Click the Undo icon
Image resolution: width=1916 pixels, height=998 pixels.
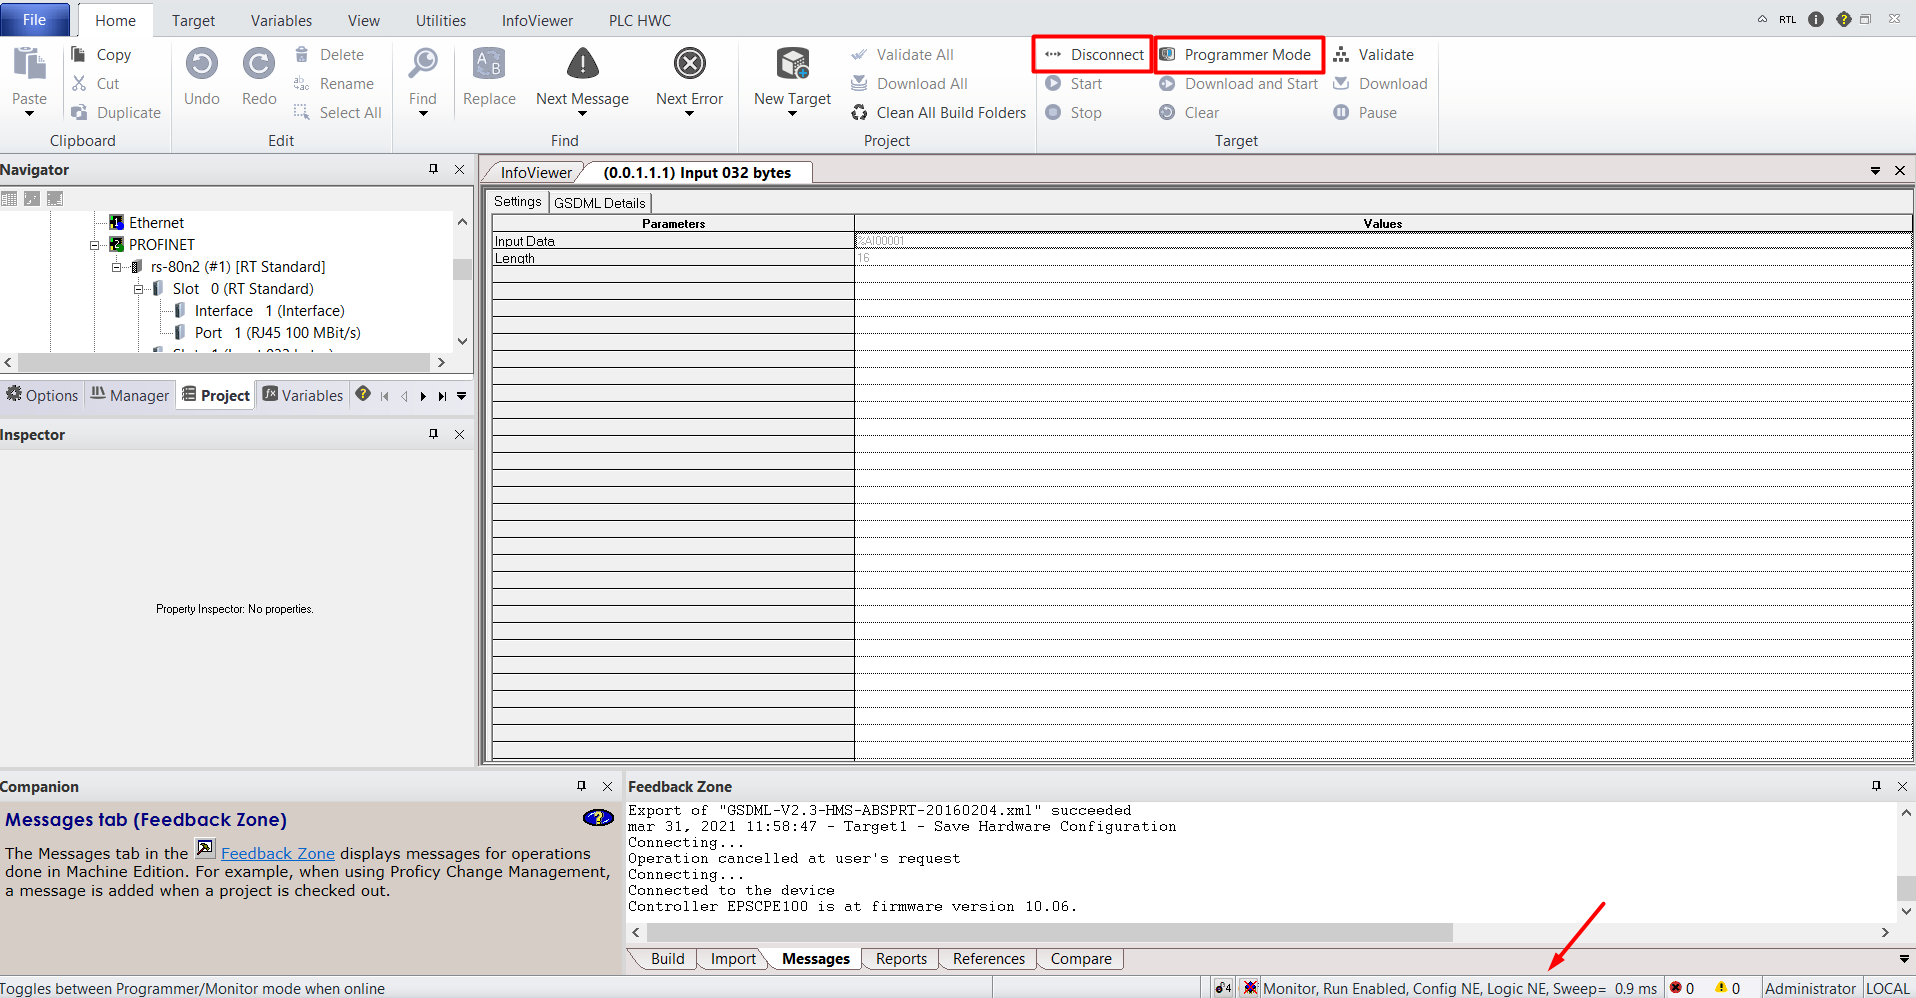[x=202, y=64]
